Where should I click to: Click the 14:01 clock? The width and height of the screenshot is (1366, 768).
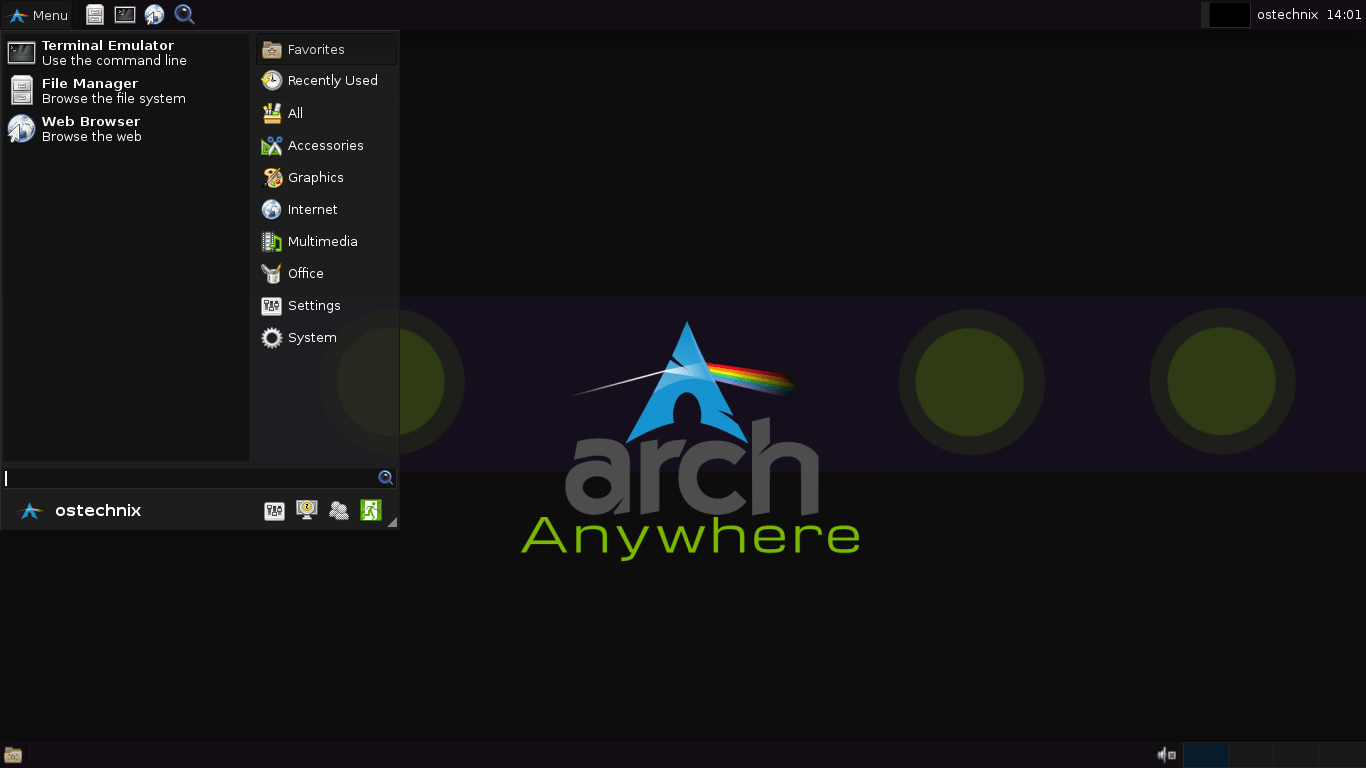[x=1343, y=15]
